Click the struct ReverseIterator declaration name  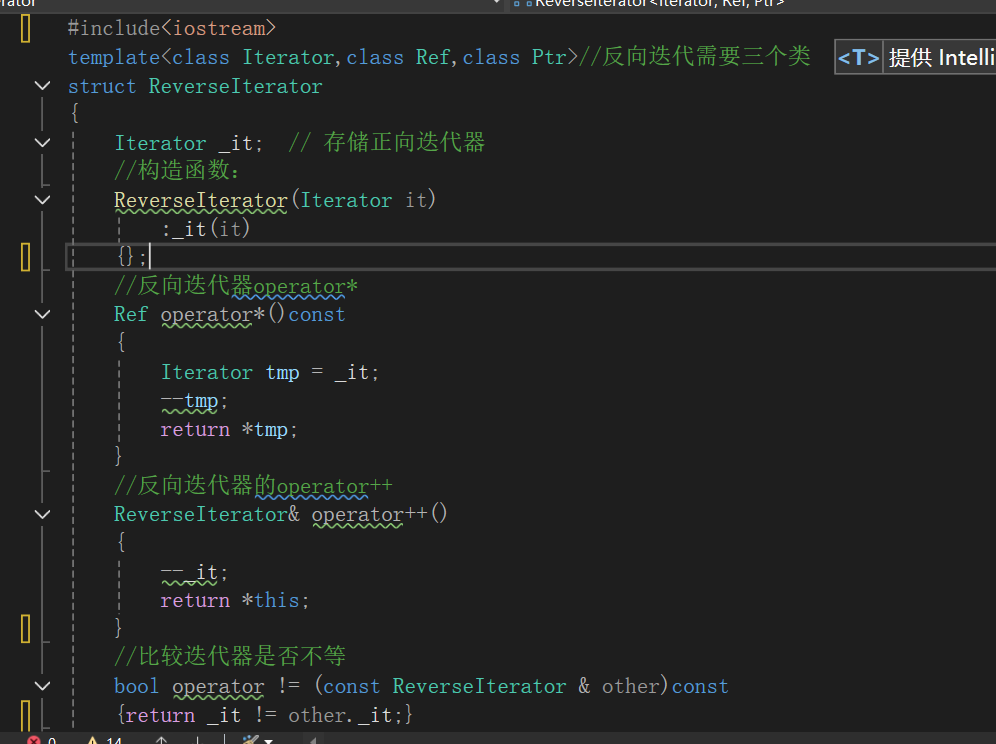[x=236, y=86]
